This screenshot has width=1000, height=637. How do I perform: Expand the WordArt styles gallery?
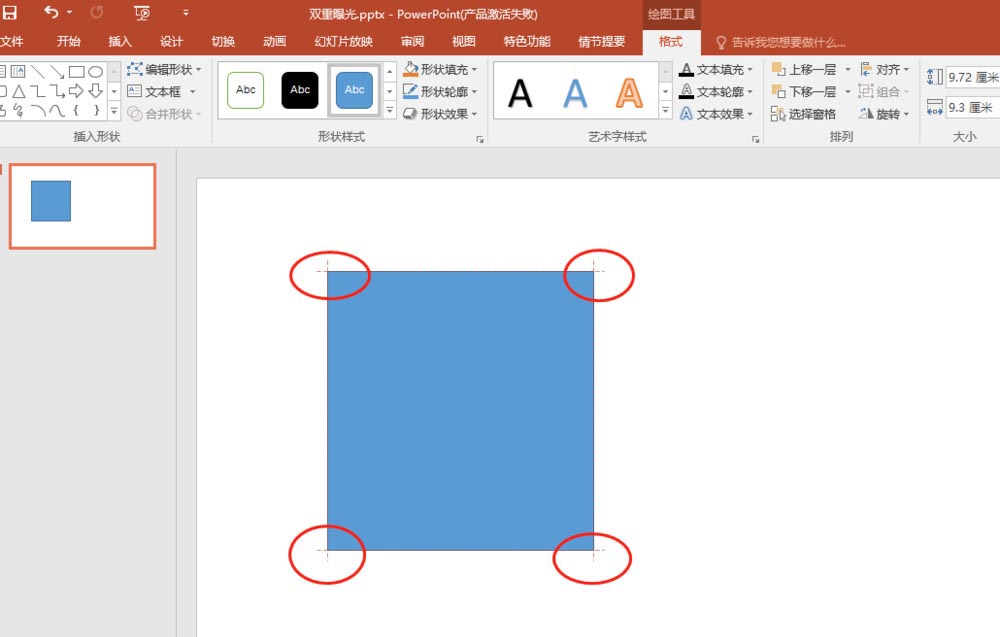tap(665, 112)
